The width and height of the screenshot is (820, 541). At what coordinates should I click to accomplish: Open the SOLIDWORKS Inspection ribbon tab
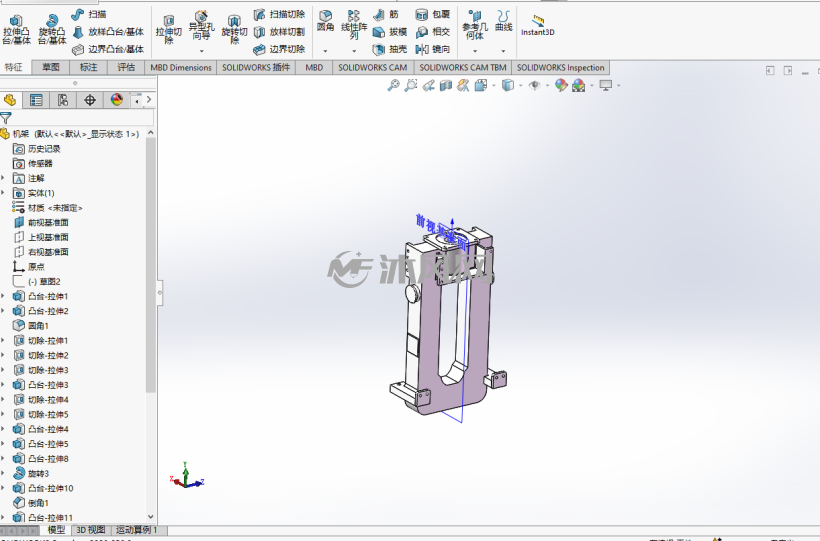point(561,67)
